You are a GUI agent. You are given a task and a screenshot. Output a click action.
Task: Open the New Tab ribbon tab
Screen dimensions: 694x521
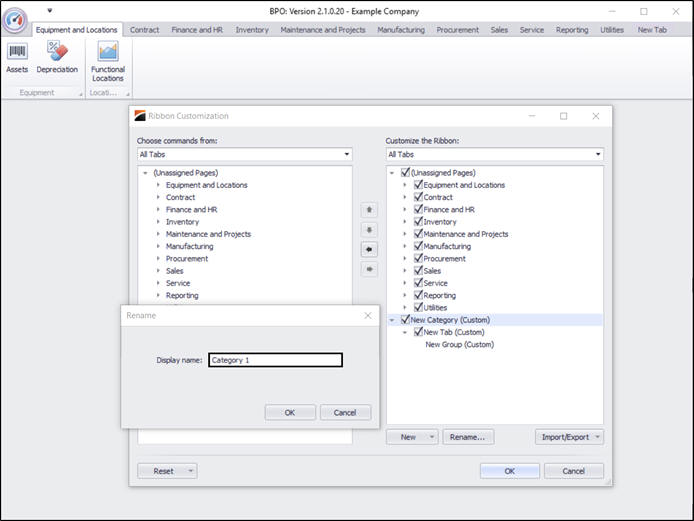[x=652, y=30]
